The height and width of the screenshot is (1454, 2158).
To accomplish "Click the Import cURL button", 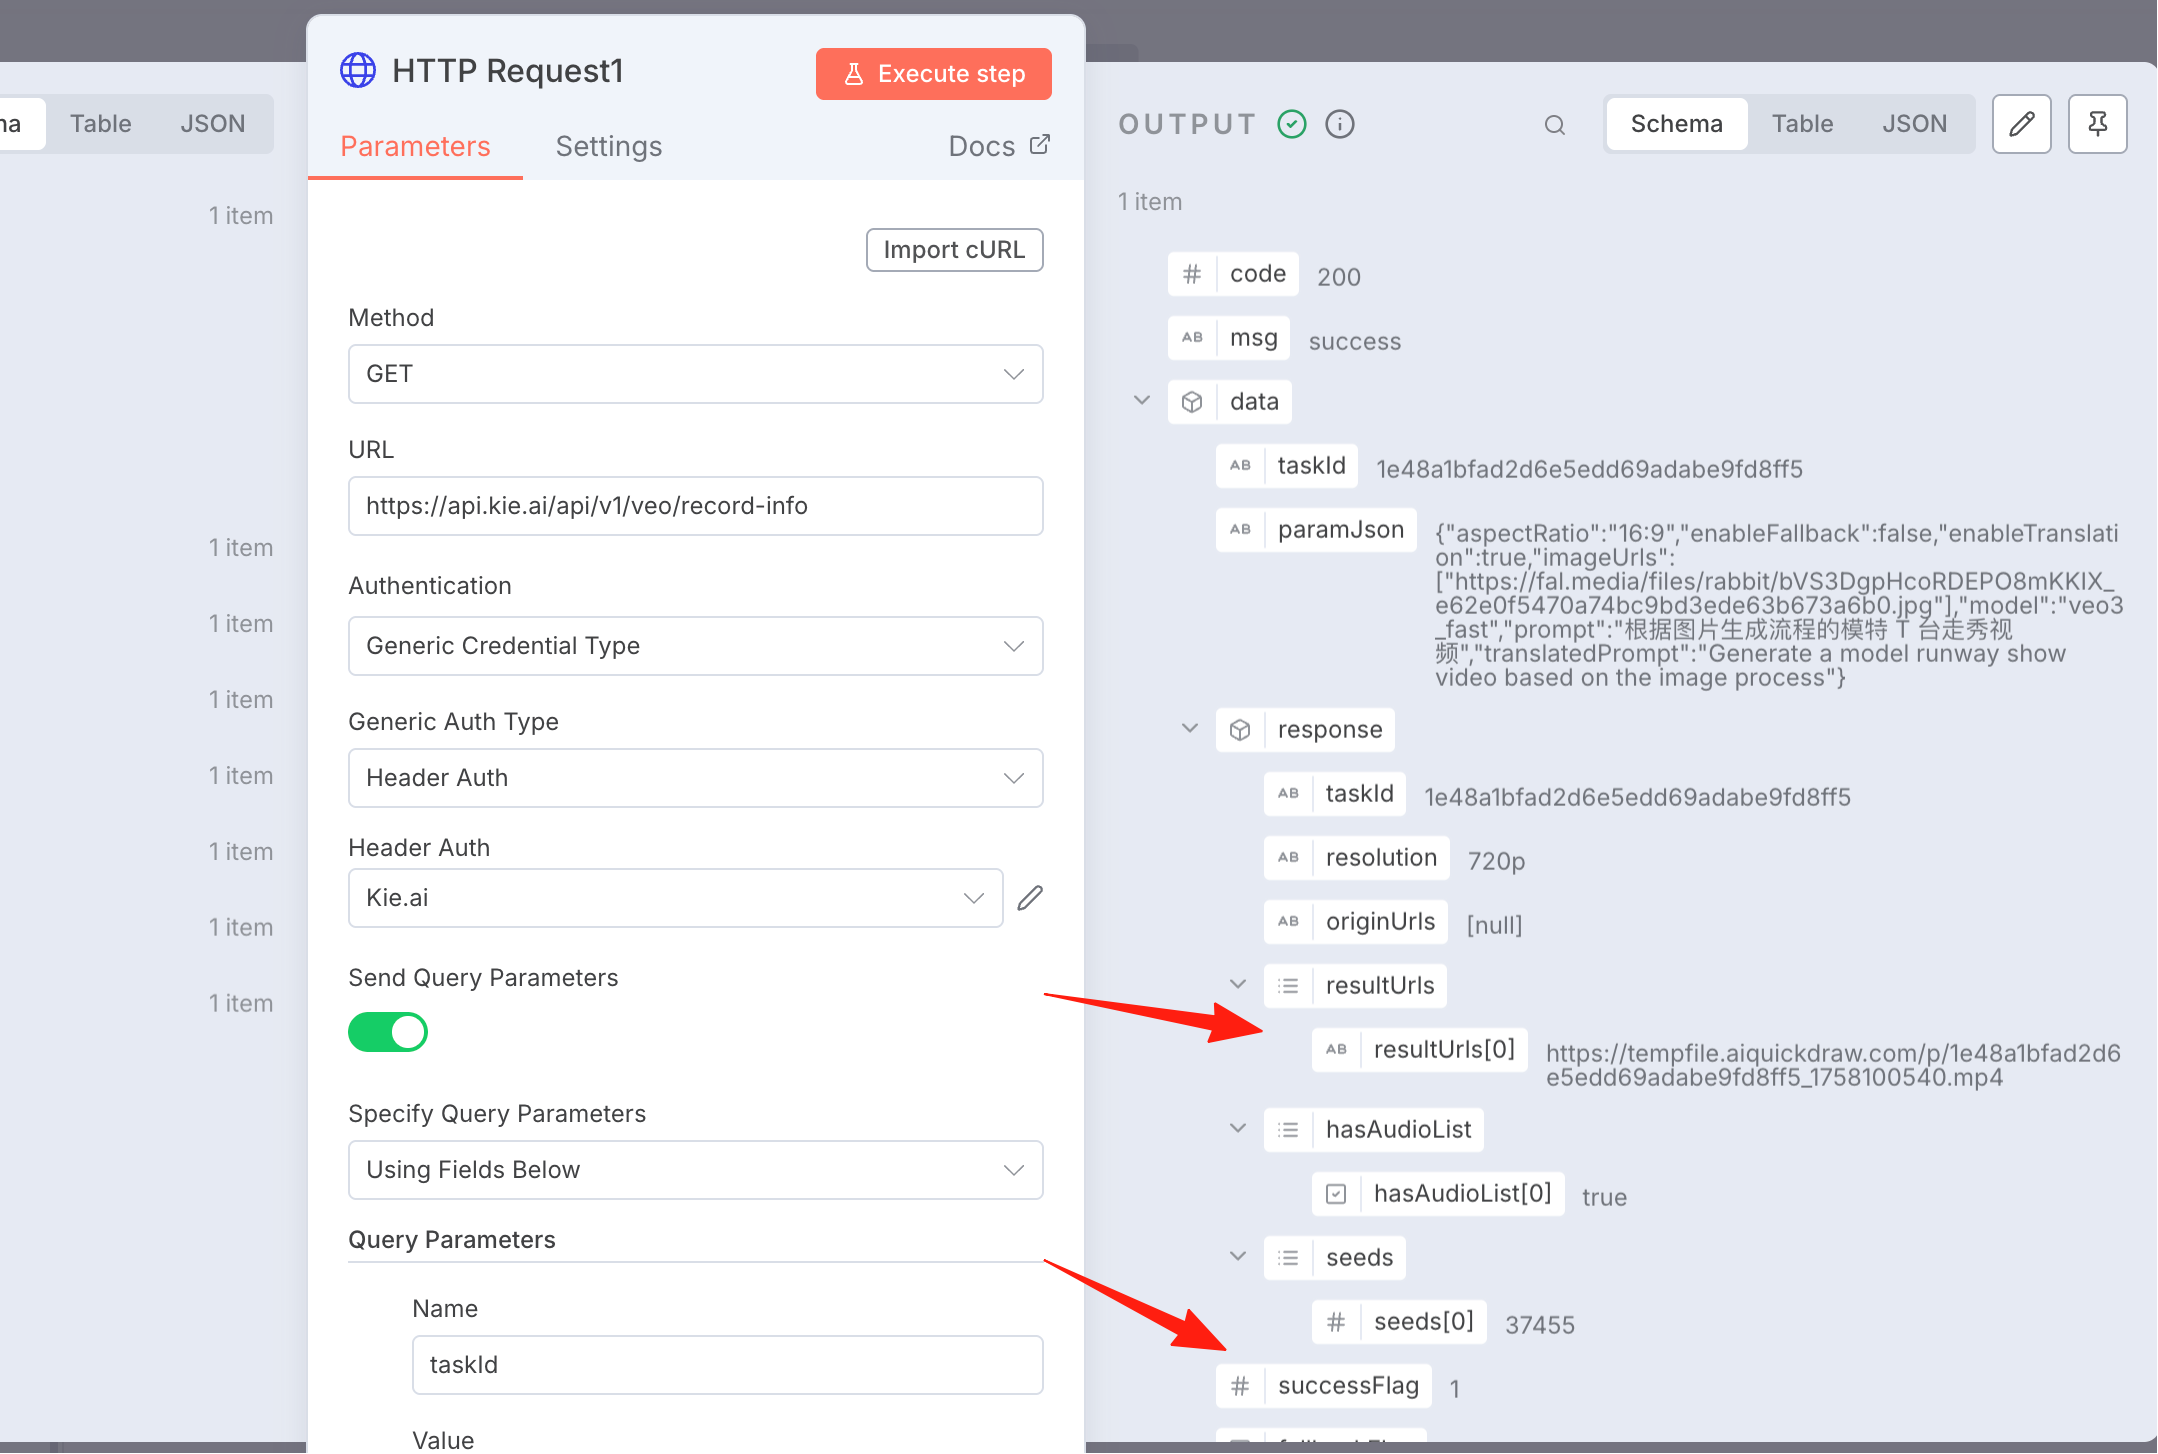I will point(954,250).
